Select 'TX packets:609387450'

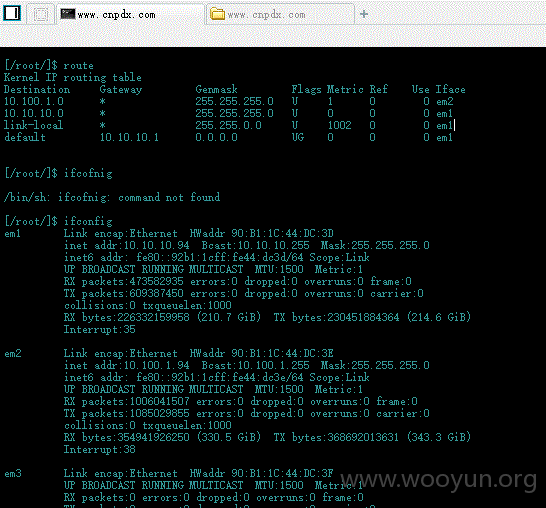tap(124, 294)
